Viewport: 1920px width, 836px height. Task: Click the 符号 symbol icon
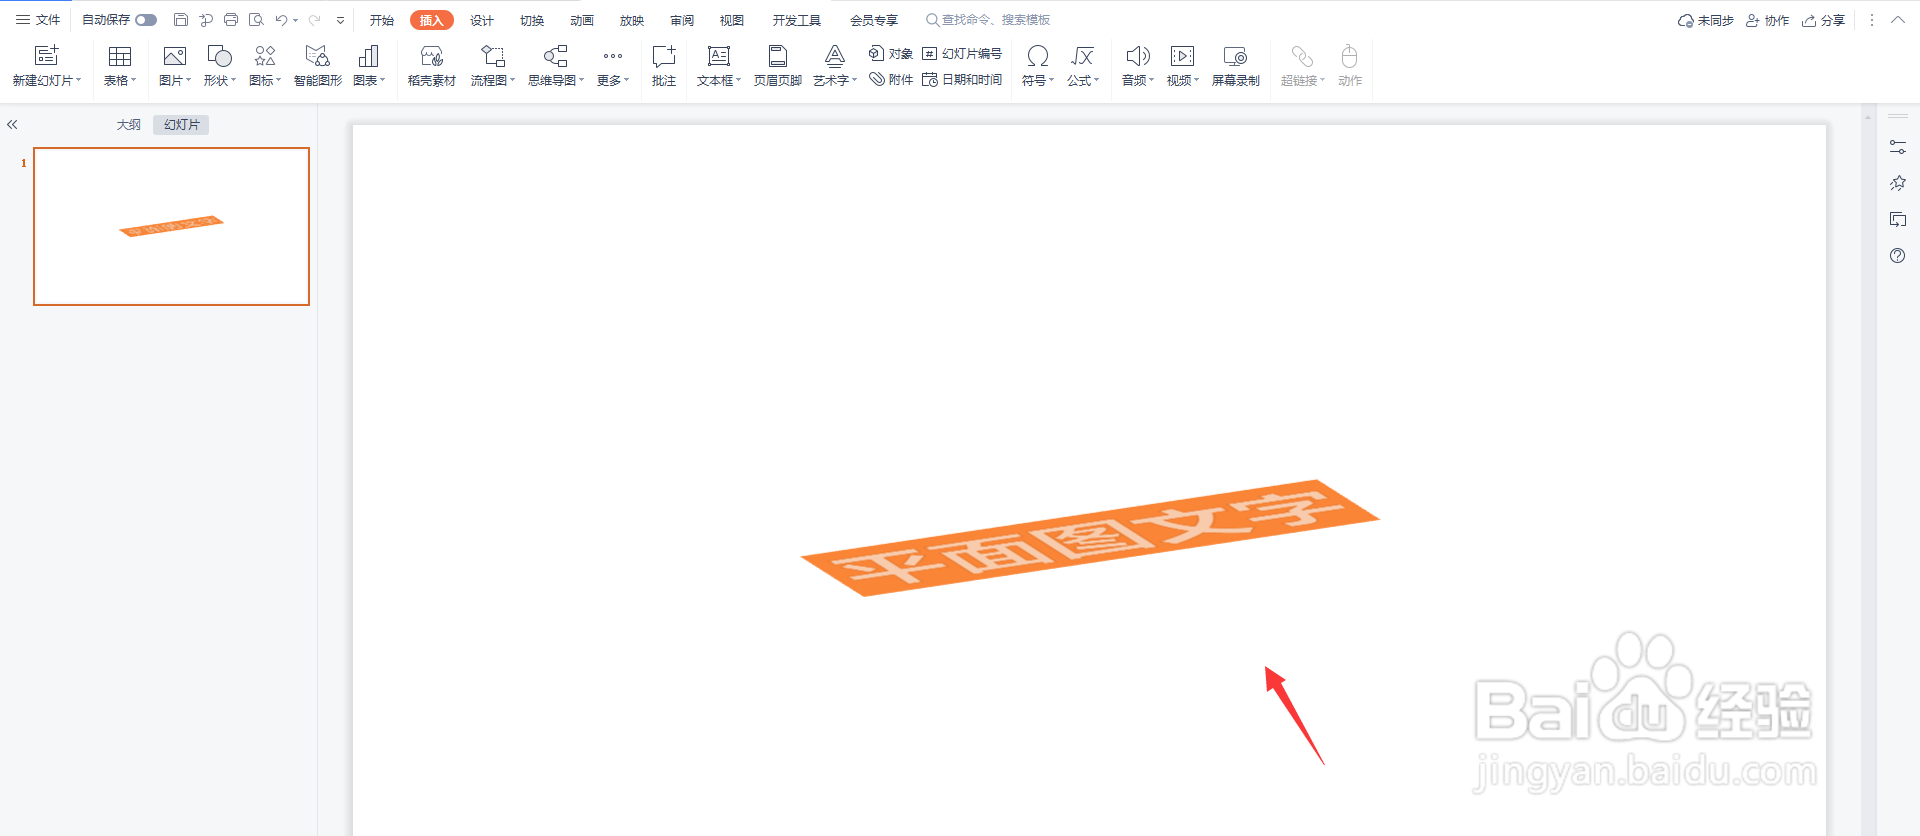tap(1038, 56)
